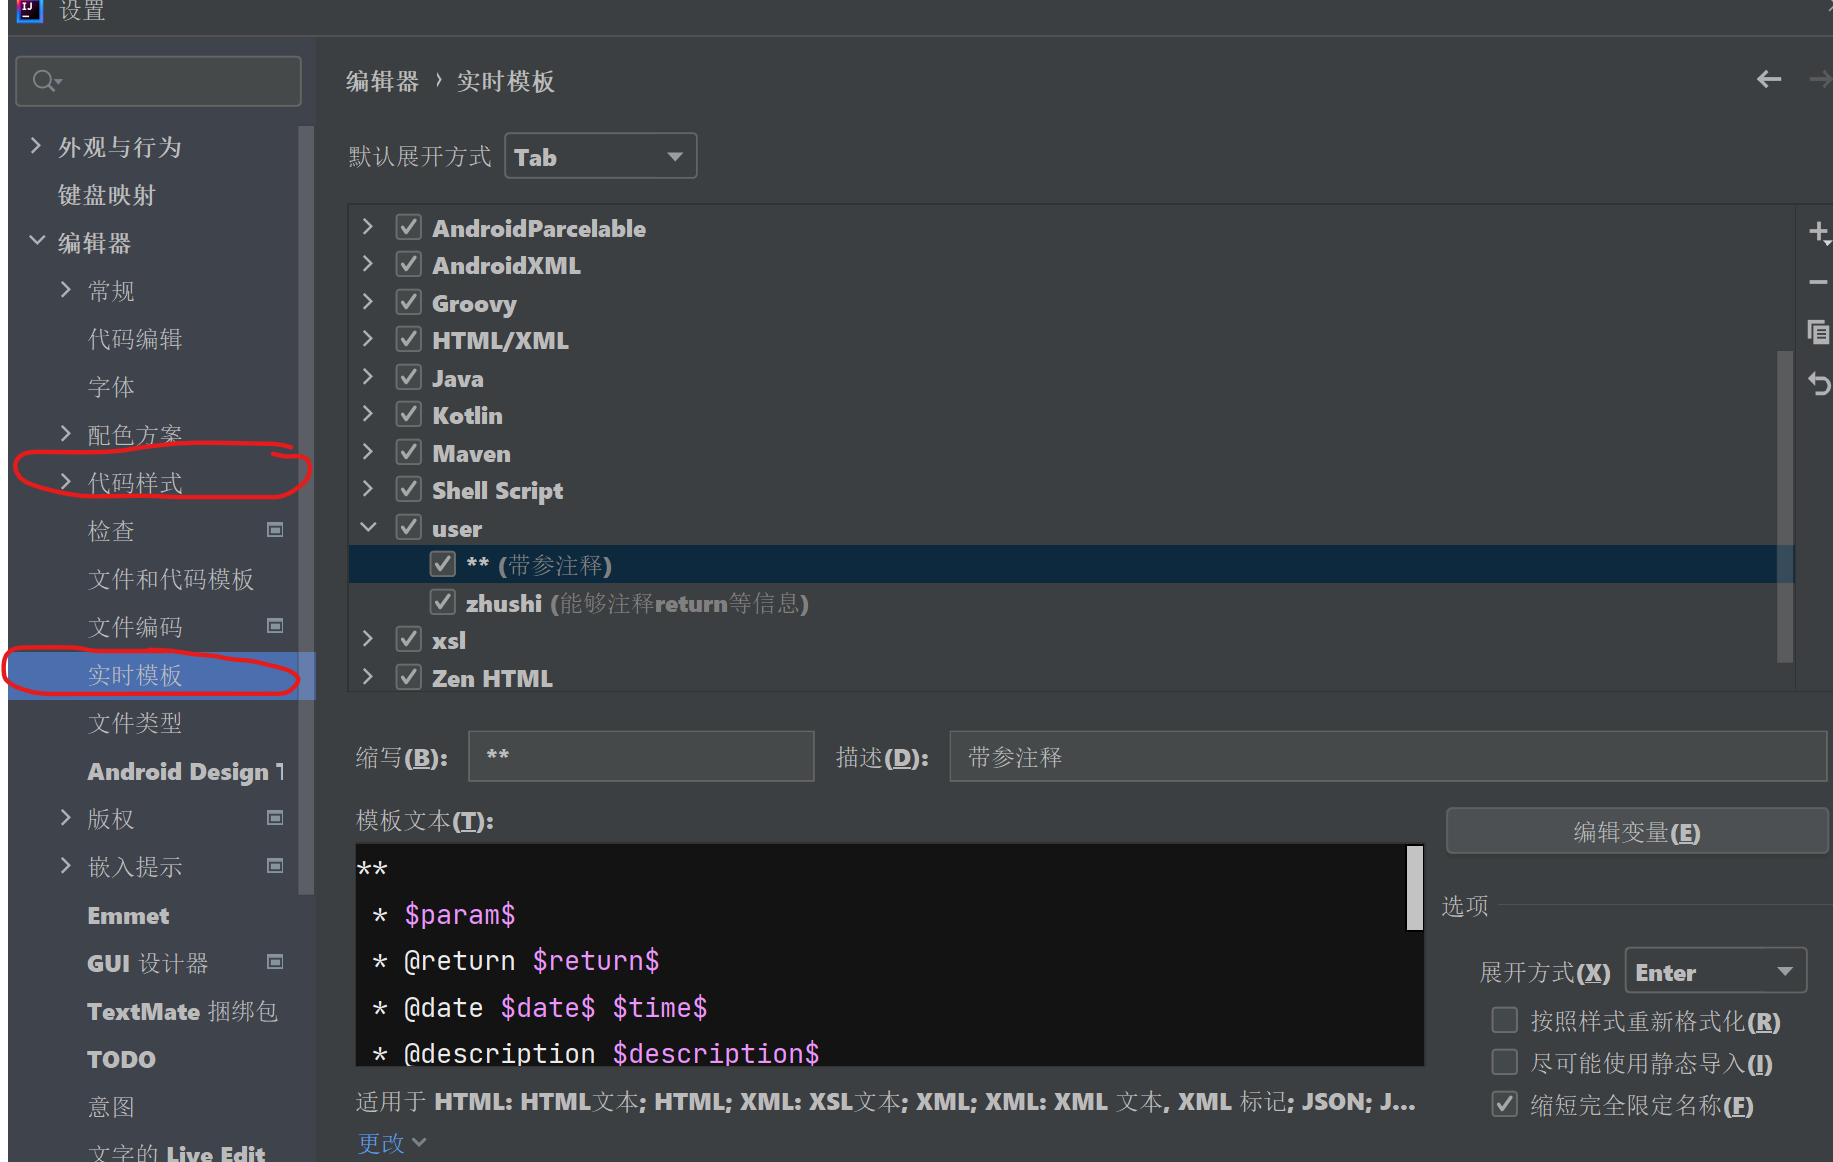Open 文件和代码模板 settings page

[170, 579]
